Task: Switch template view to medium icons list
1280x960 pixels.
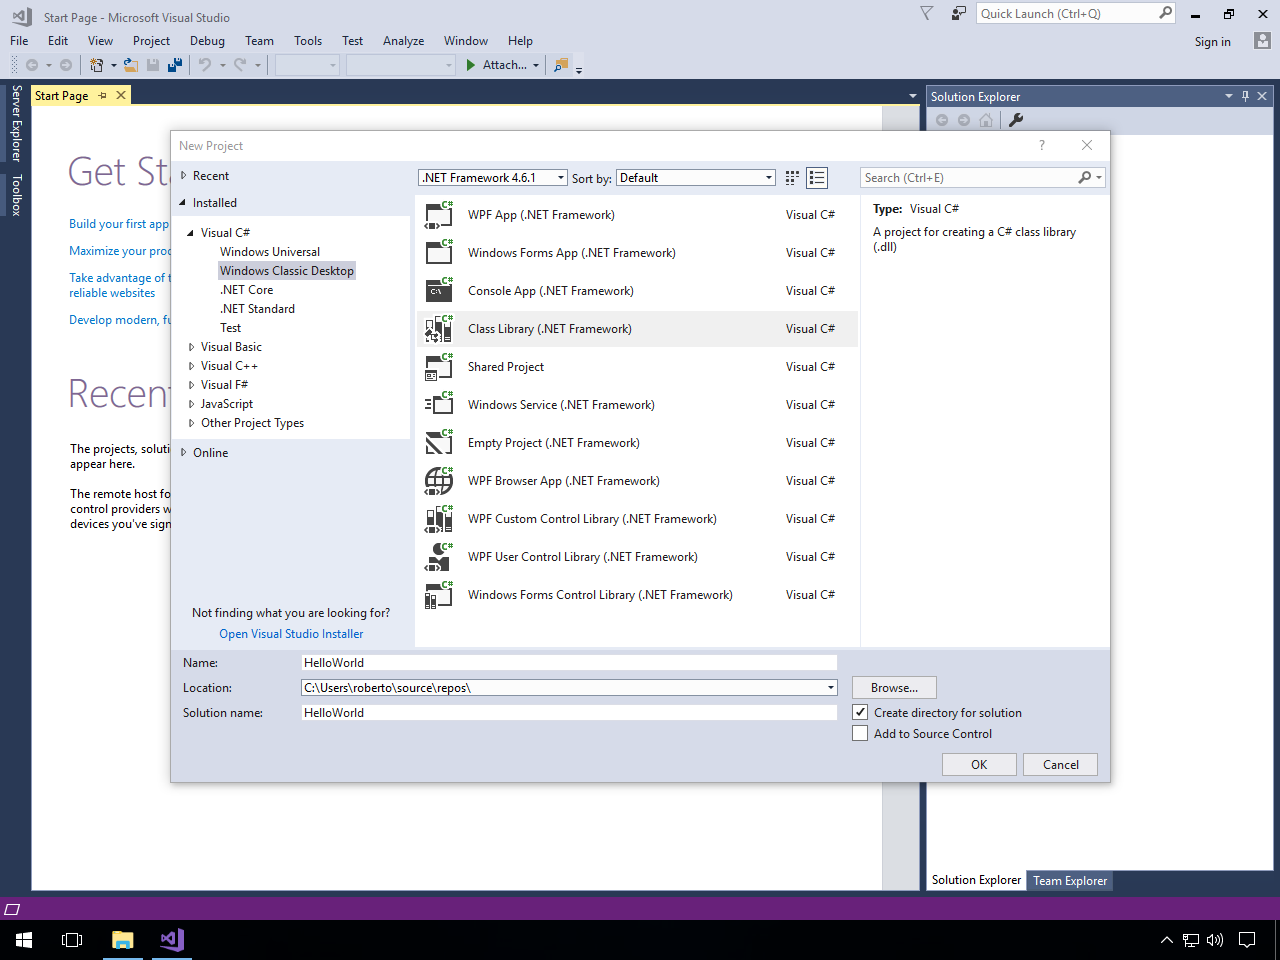Action: (x=817, y=178)
